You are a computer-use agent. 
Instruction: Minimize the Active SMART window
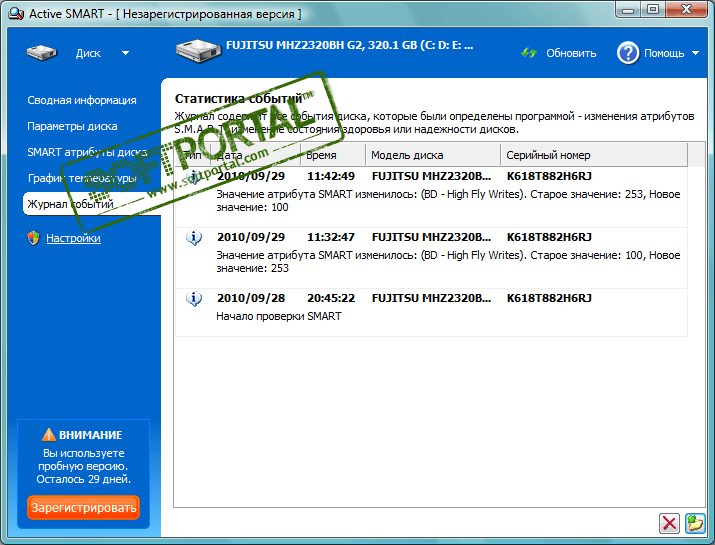pyautogui.click(x=628, y=9)
